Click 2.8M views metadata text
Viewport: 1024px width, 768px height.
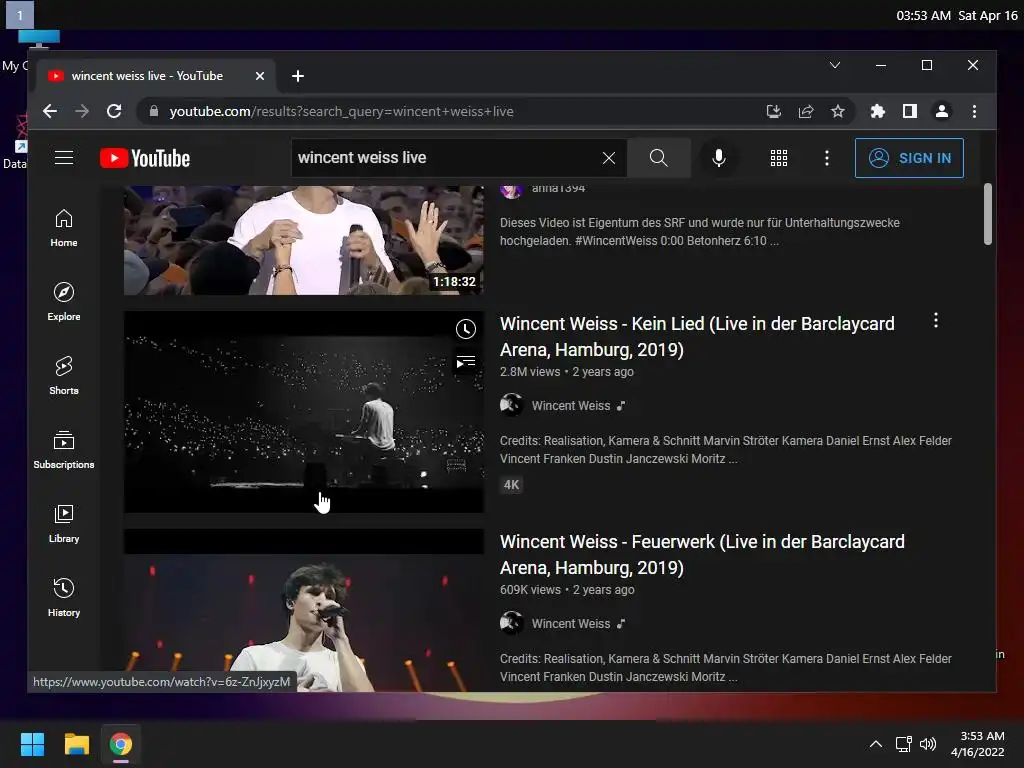(530, 372)
